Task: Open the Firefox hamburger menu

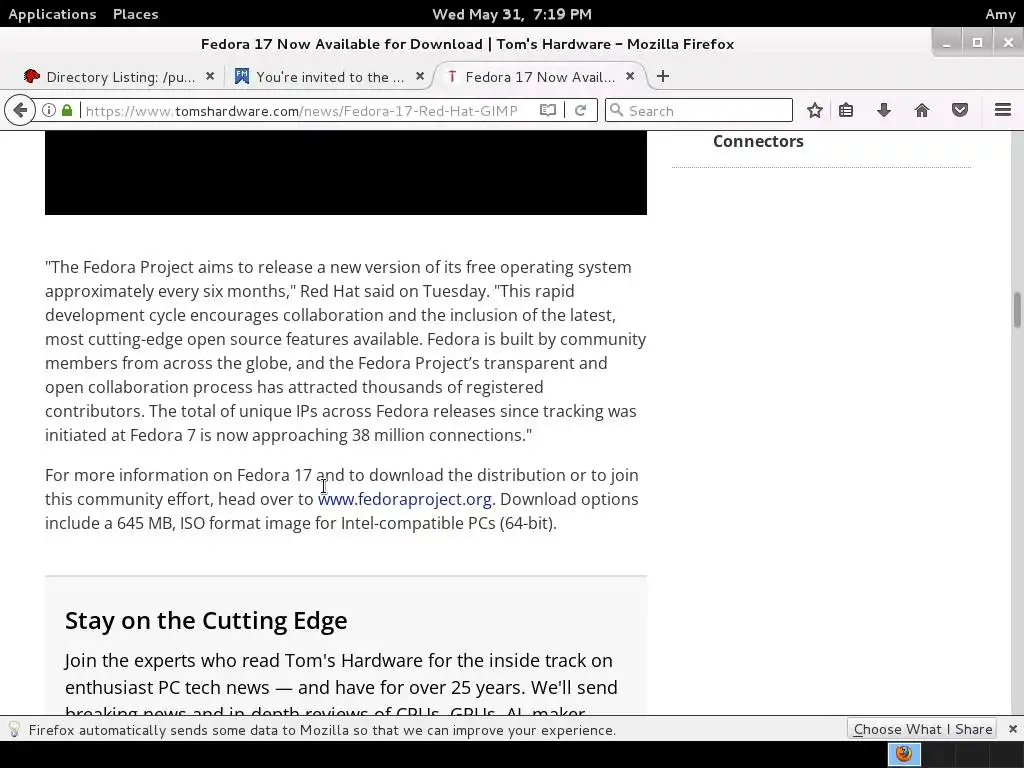Action: click(1003, 110)
